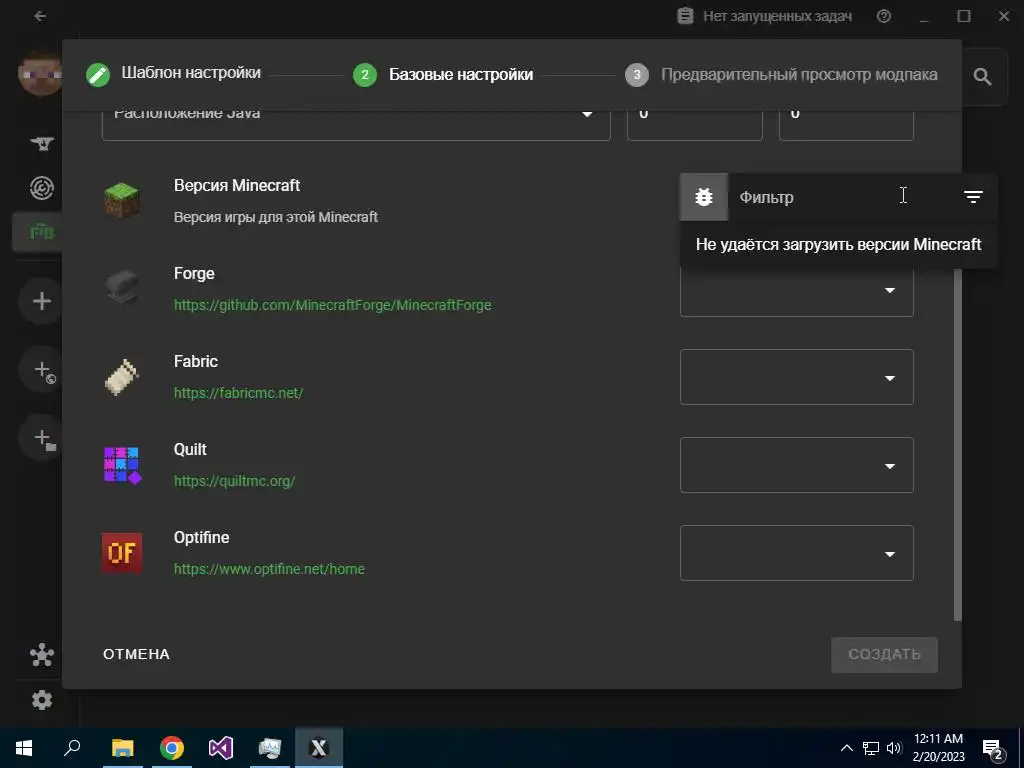Open Windows taskbar search
Viewport: 1024px width, 768px height.
[72, 748]
